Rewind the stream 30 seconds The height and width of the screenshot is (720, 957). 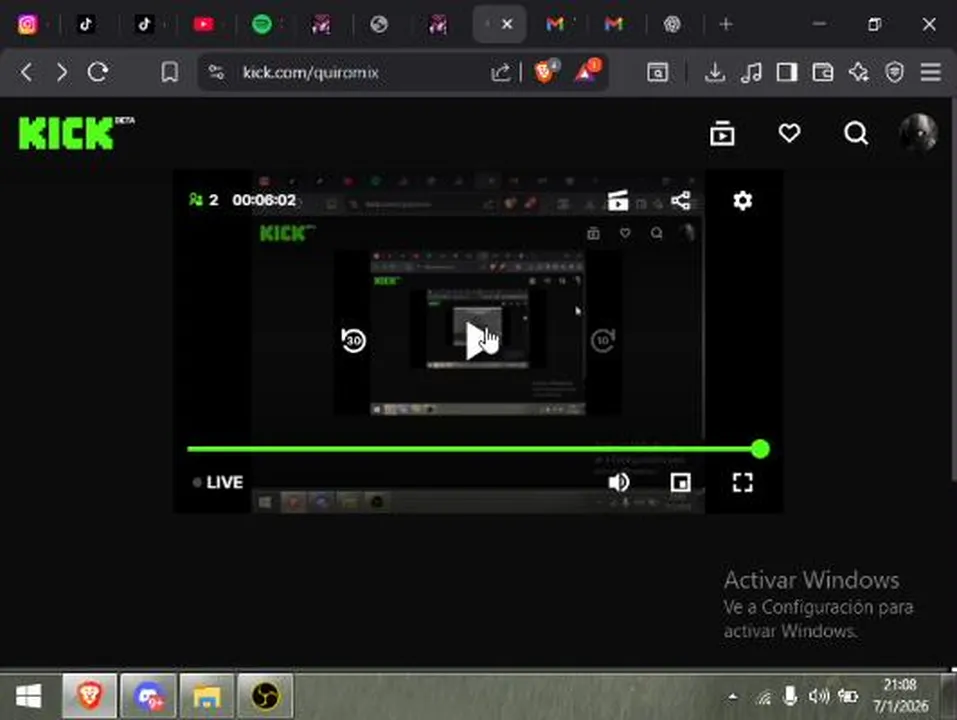click(353, 340)
